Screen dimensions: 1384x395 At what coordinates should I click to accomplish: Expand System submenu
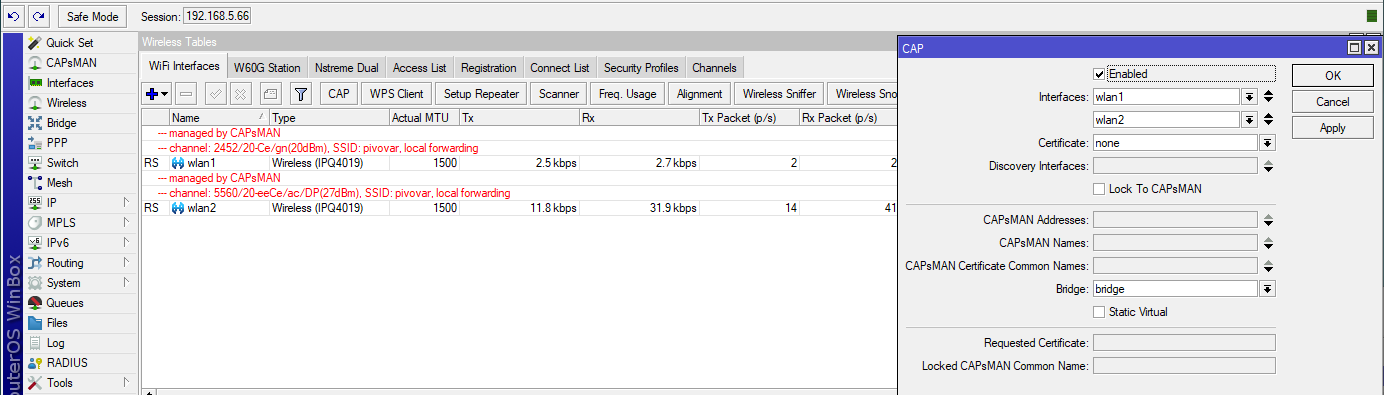(126, 283)
